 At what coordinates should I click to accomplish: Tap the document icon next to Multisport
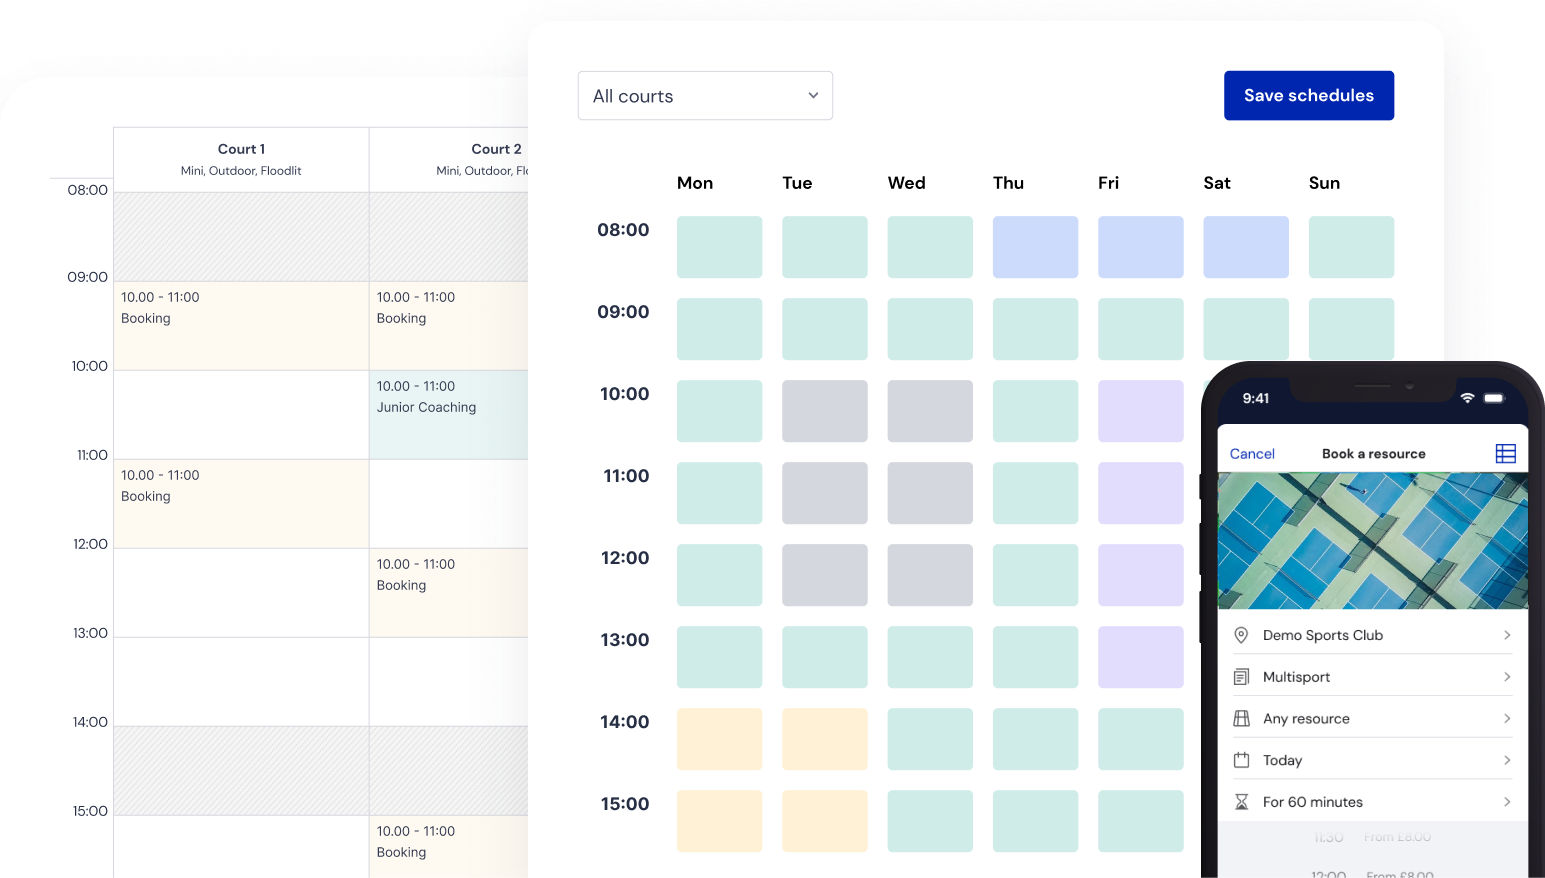pos(1241,677)
